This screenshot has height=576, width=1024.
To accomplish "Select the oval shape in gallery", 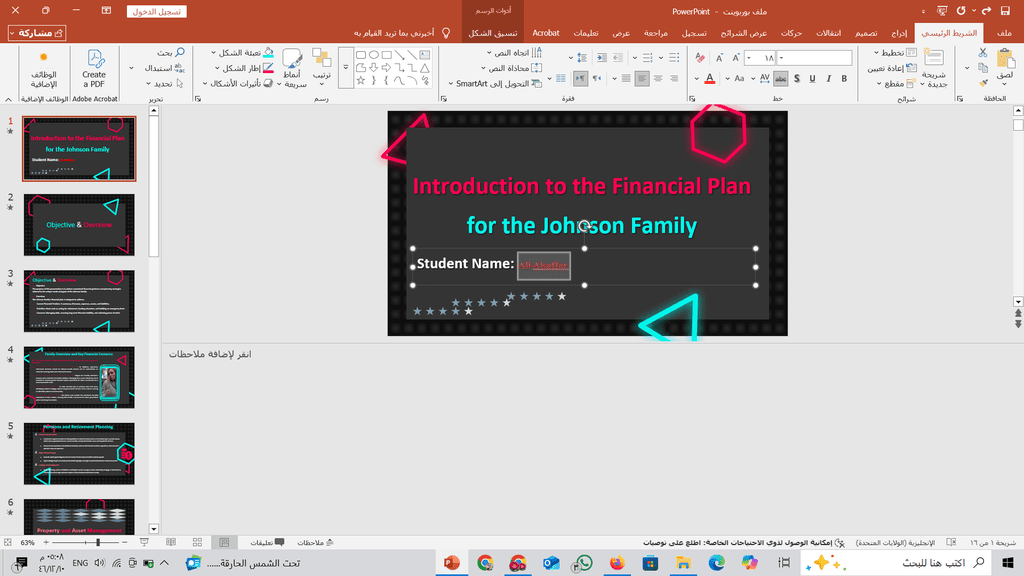I will [x=374, y=55].
